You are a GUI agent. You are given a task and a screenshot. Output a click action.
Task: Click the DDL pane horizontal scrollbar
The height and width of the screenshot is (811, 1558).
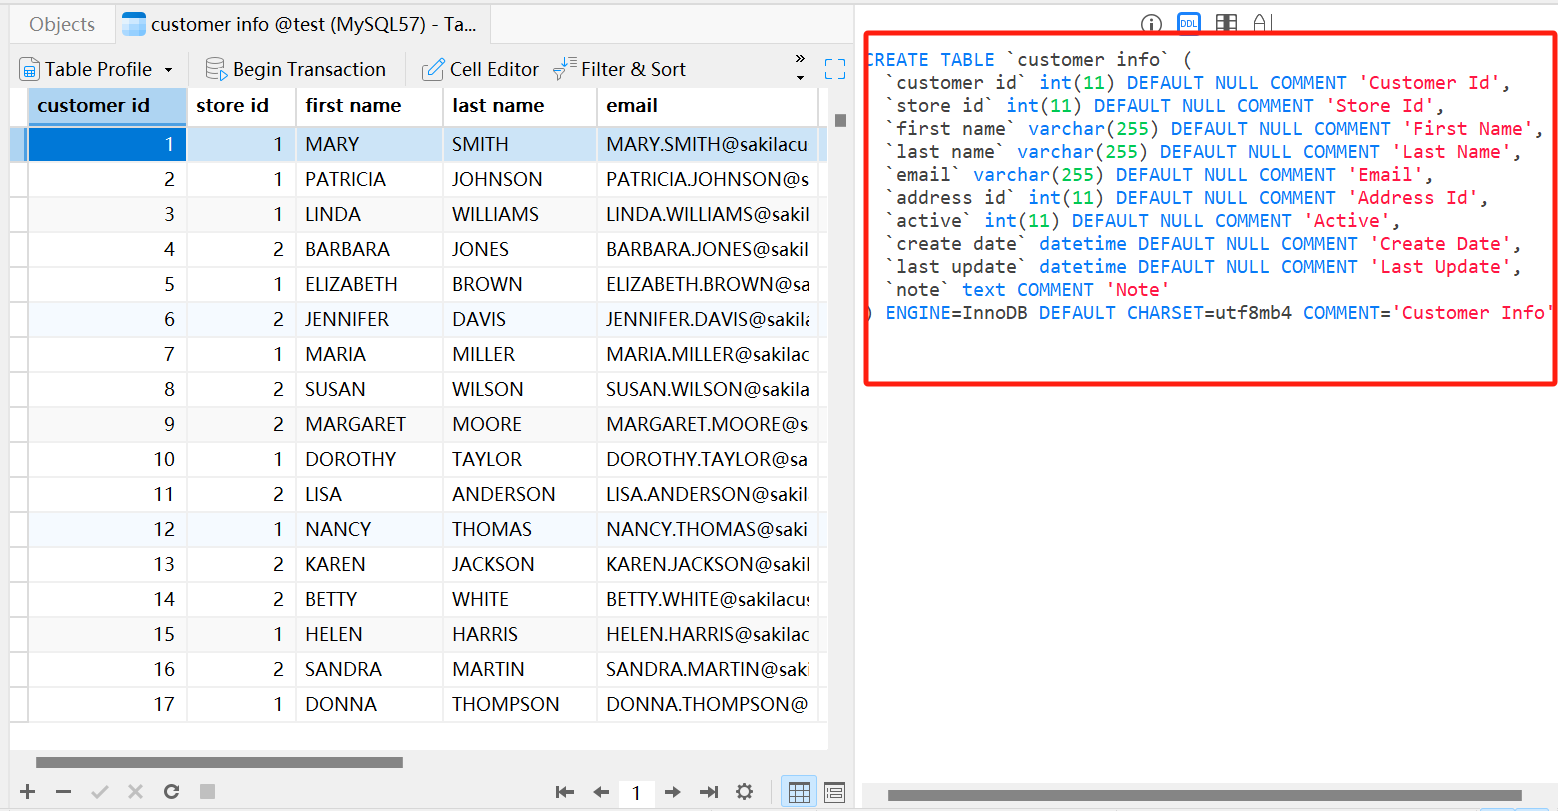tap(1204, 796)
